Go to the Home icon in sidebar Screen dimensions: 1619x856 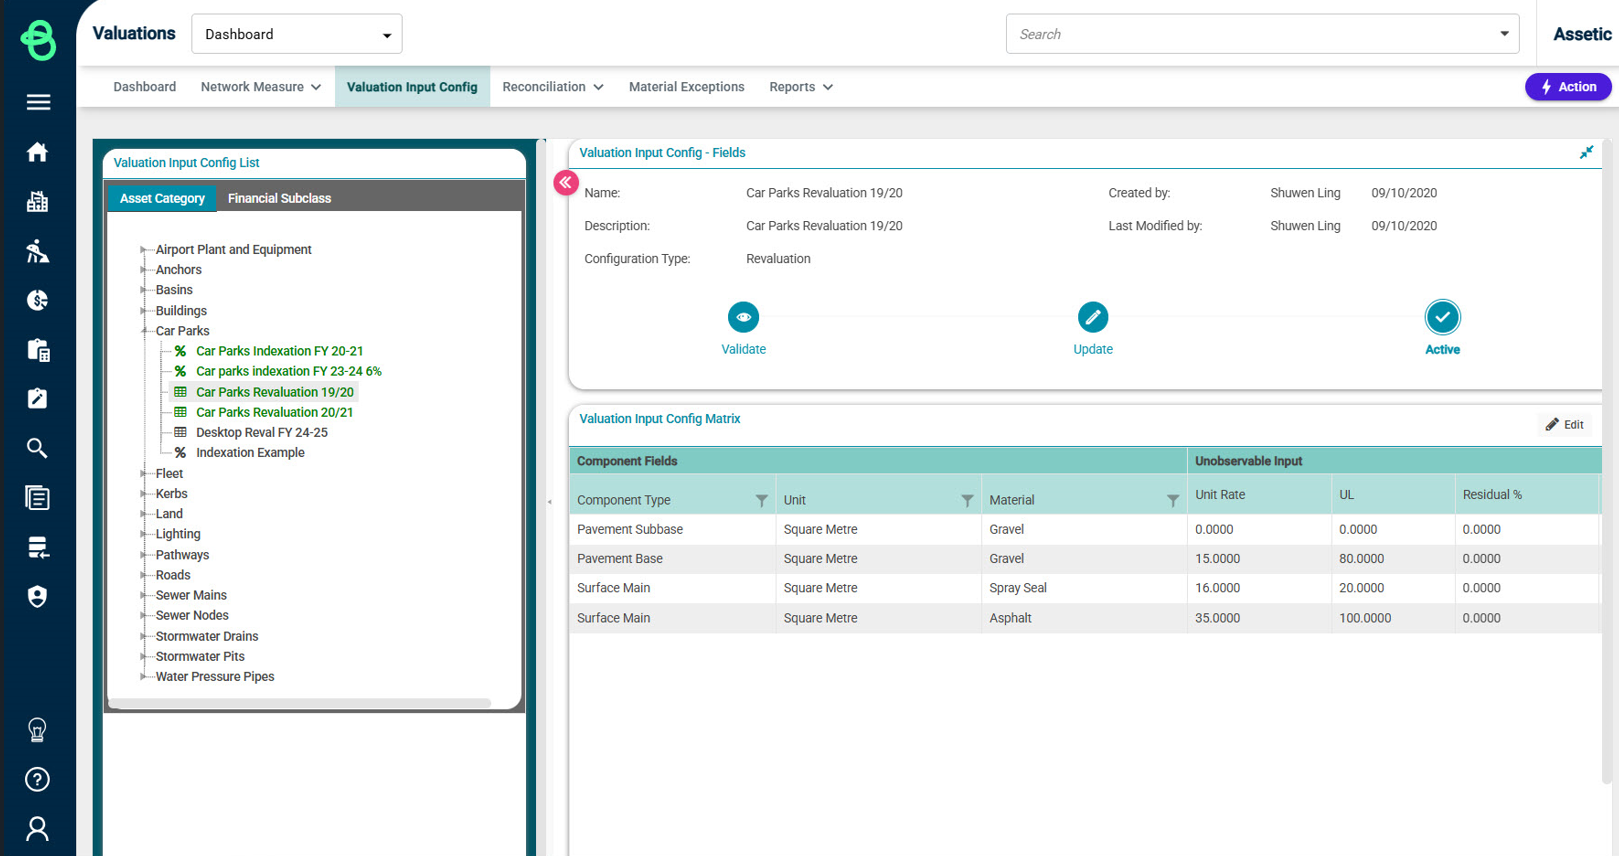[37, 152]
